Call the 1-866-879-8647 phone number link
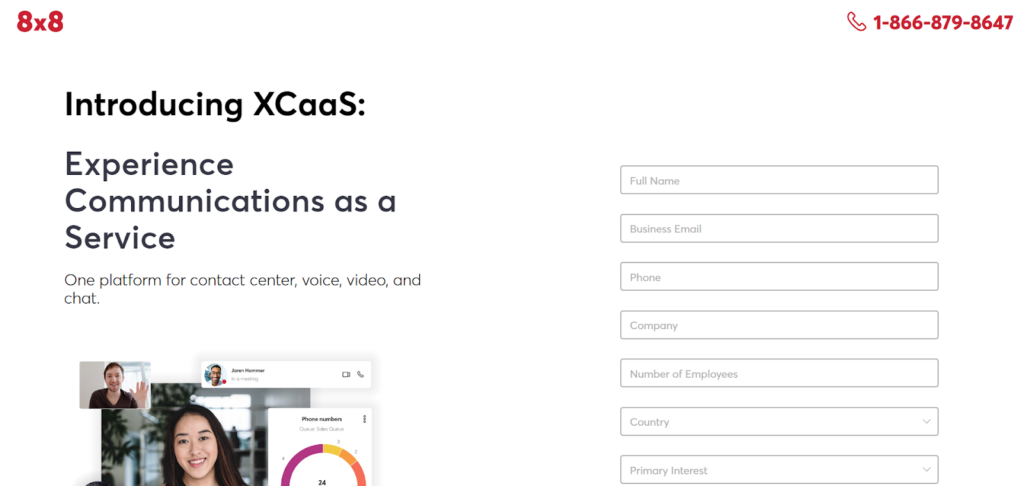1024x486 pixels. [942, 22]
